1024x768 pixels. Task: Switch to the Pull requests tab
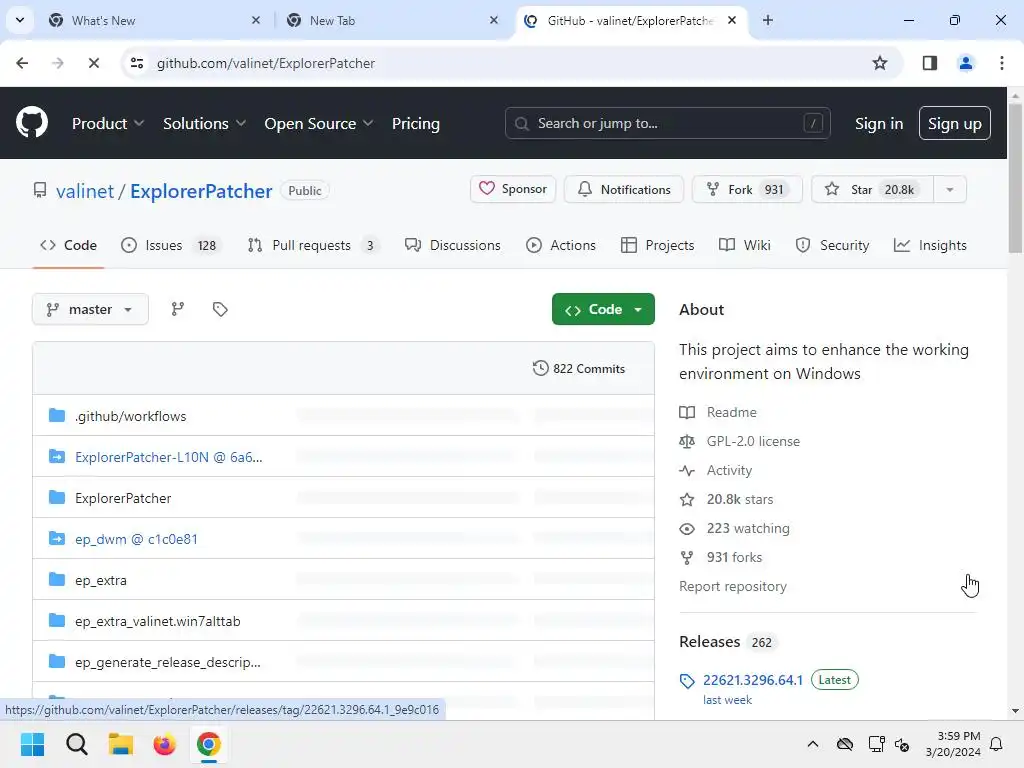pos(313,245)
